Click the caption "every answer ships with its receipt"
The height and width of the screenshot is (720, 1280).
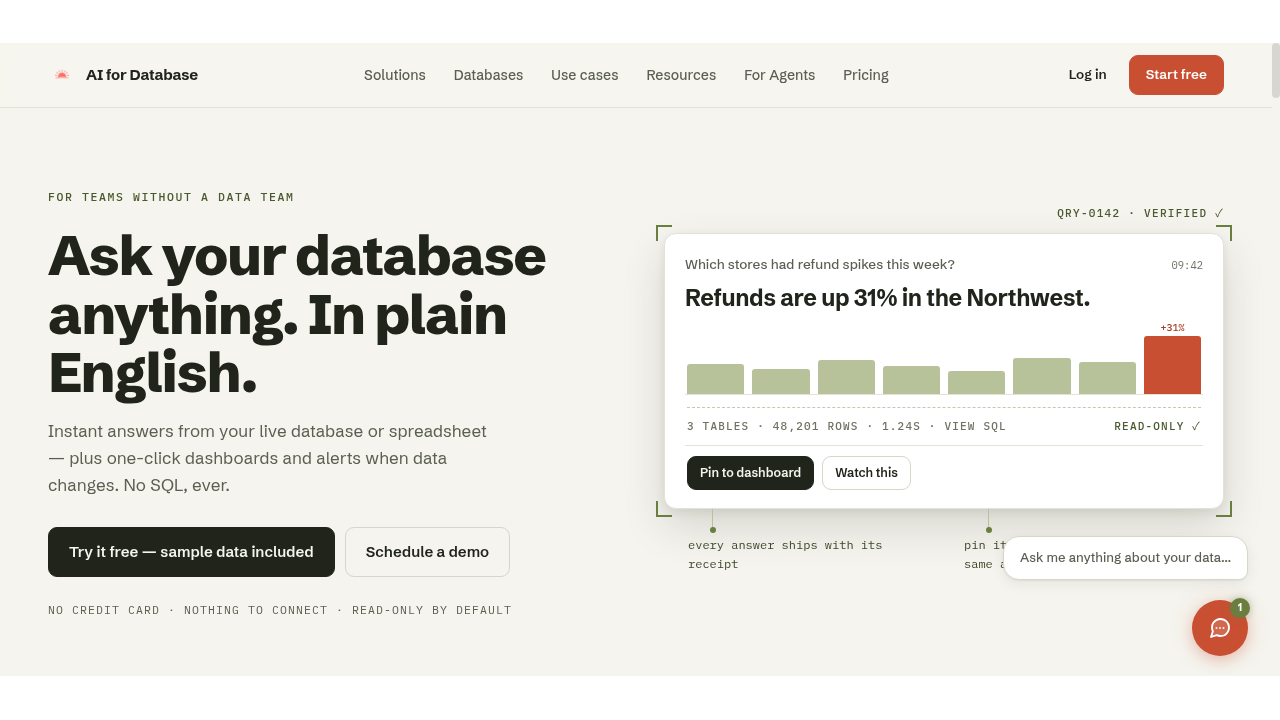pos(785,555)
